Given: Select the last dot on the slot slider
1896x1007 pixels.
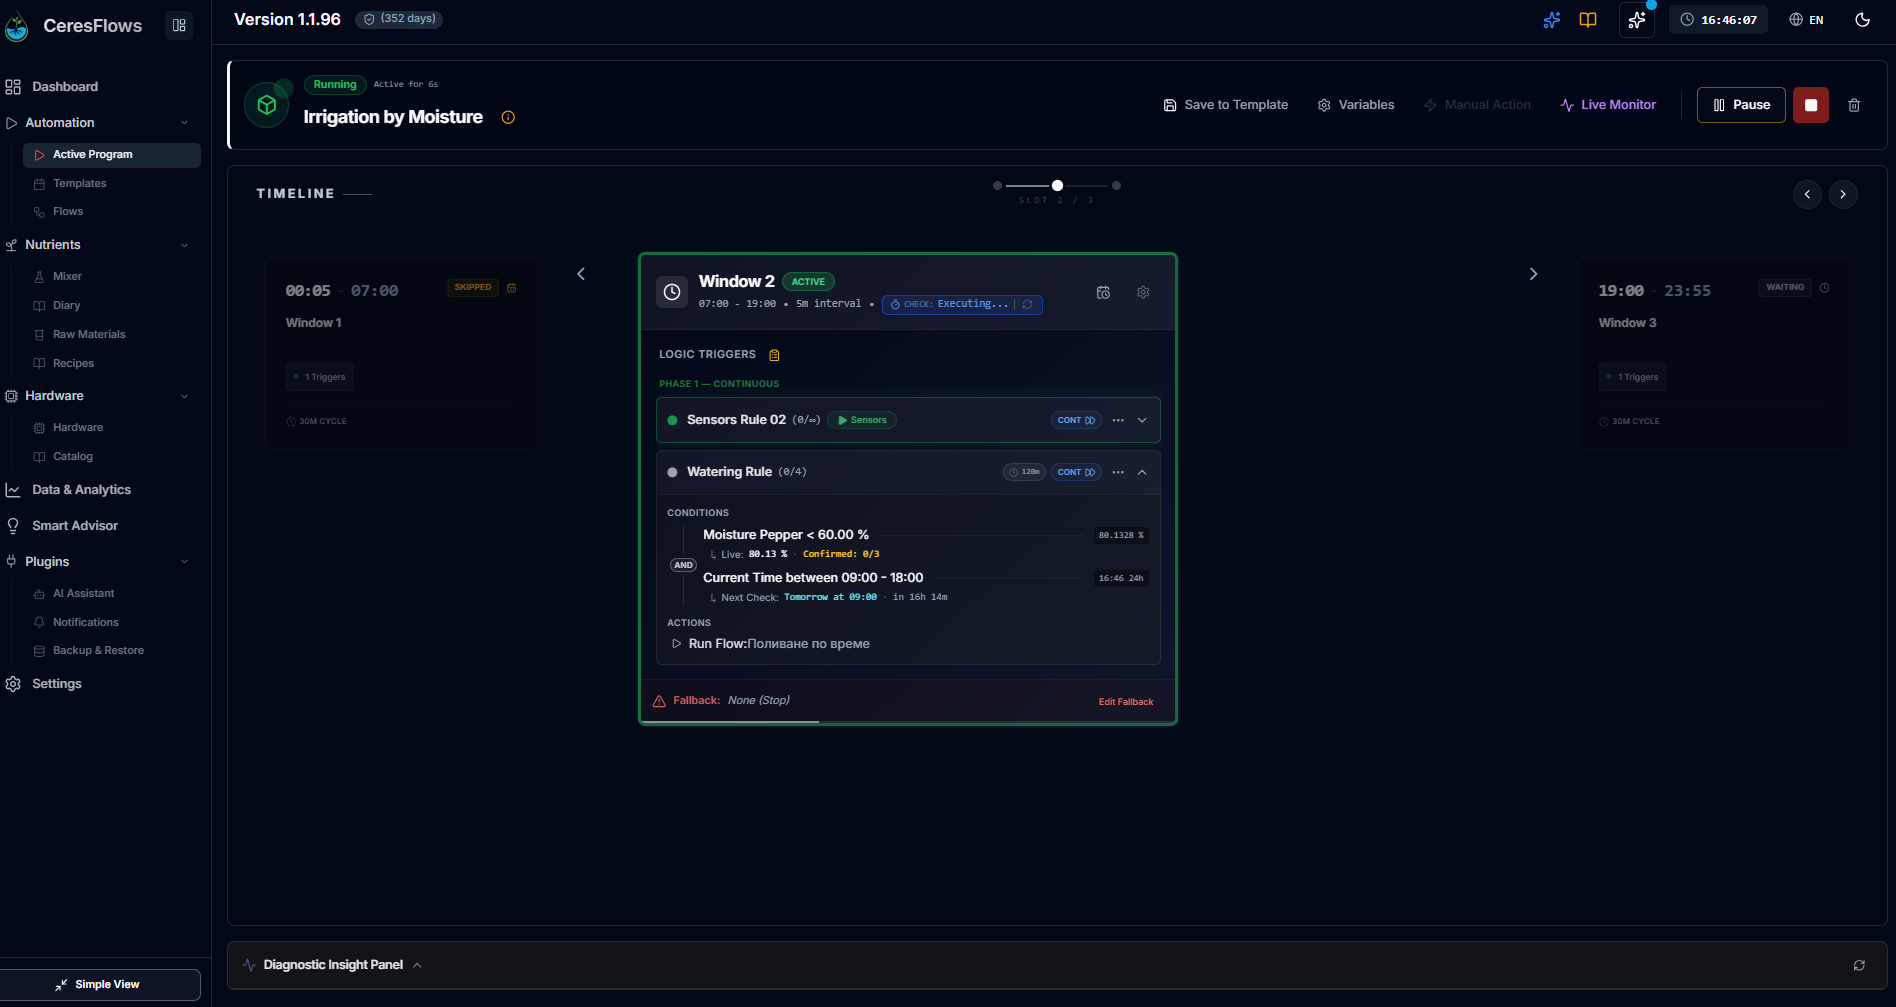Looking at the screenshot, I should pyautogui.click(x=1116, y=186).
